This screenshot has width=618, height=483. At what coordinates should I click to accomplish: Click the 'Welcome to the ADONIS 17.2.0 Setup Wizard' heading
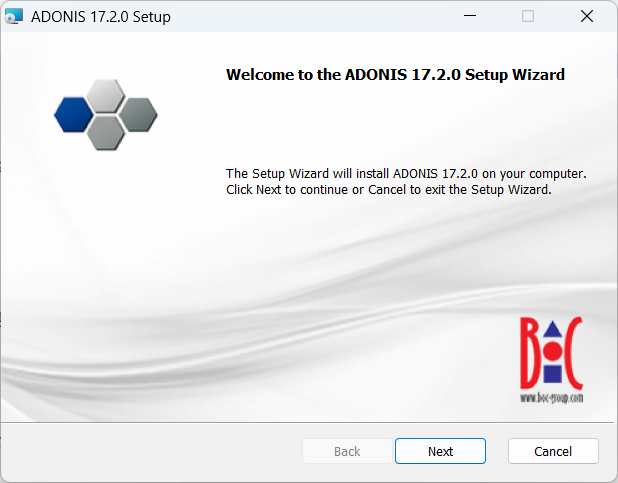[395, 75]
